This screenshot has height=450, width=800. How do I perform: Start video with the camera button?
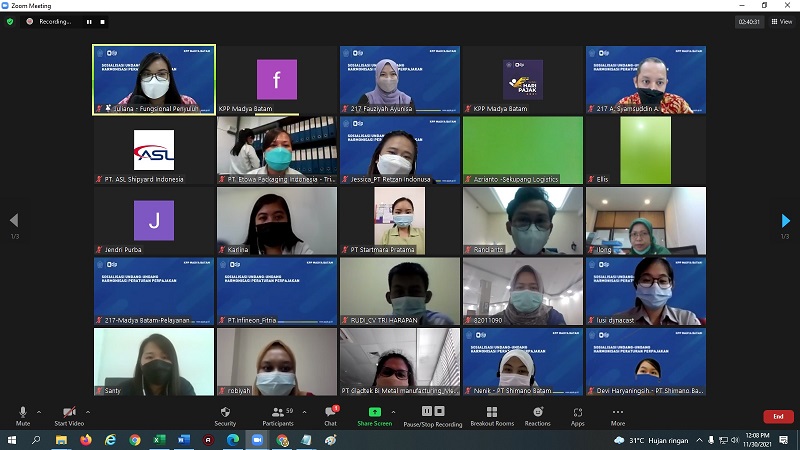69,414
